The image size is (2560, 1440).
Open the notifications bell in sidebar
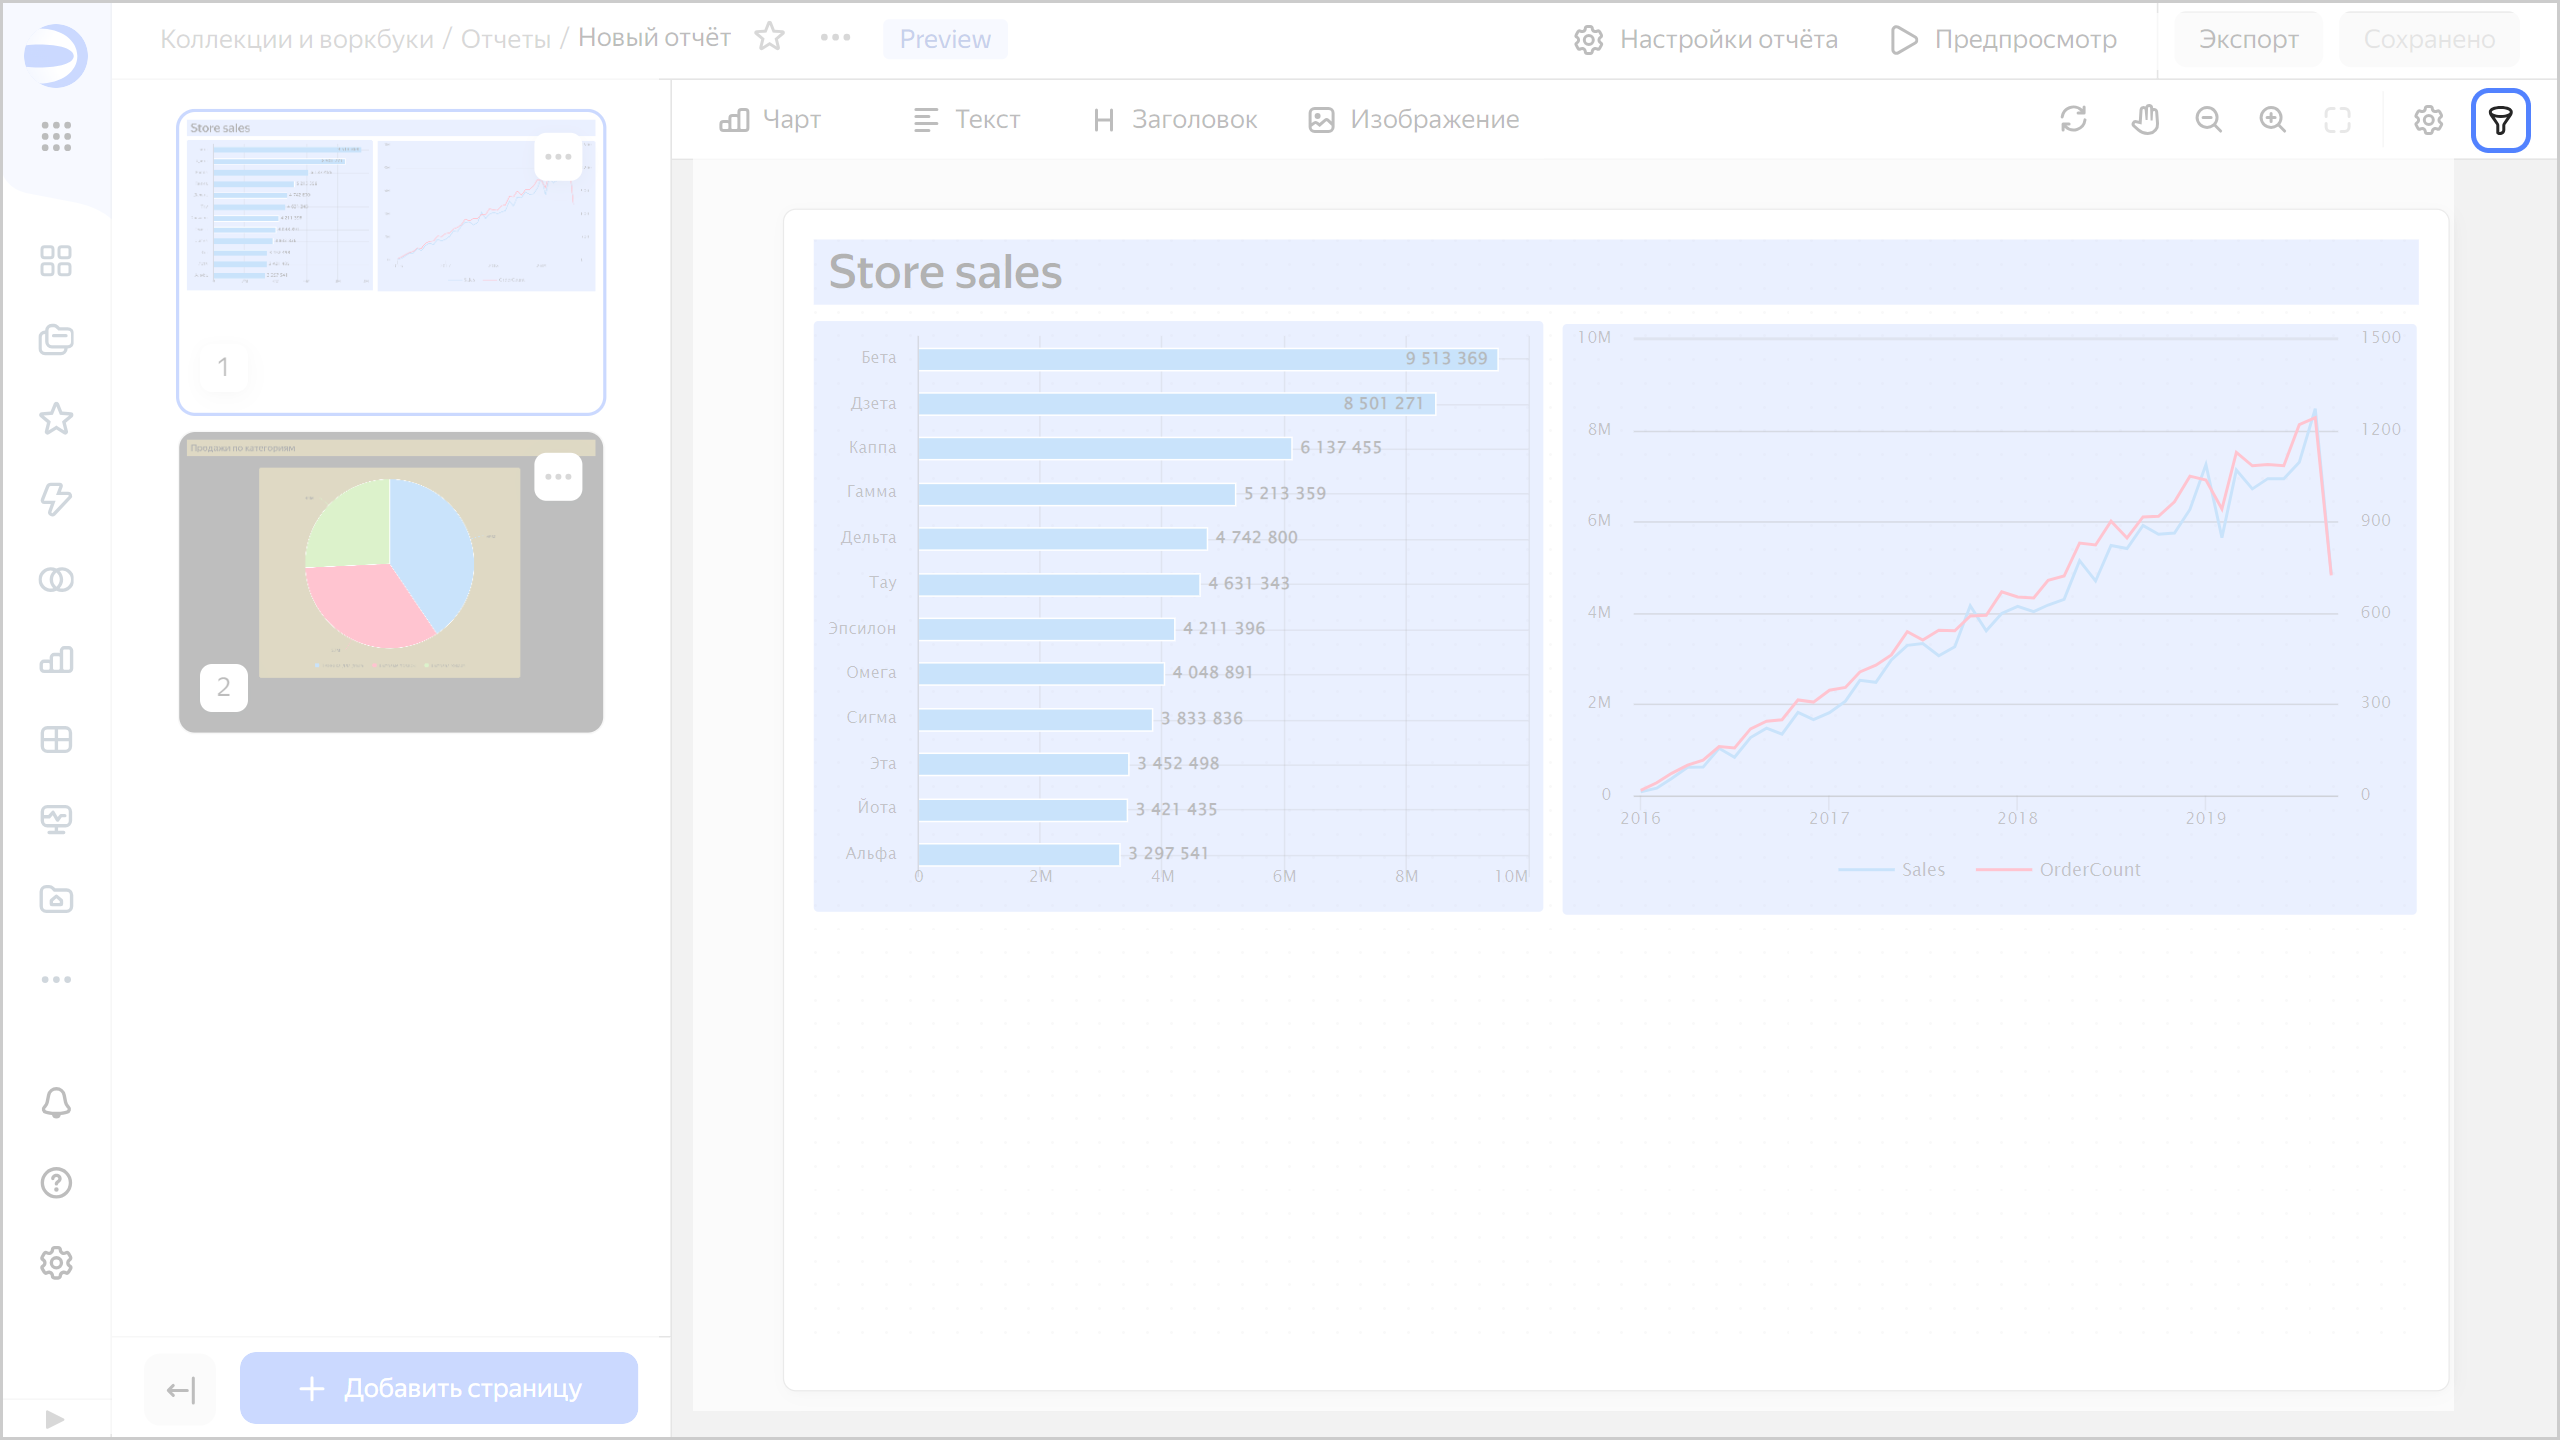(x=56, y=1102)
